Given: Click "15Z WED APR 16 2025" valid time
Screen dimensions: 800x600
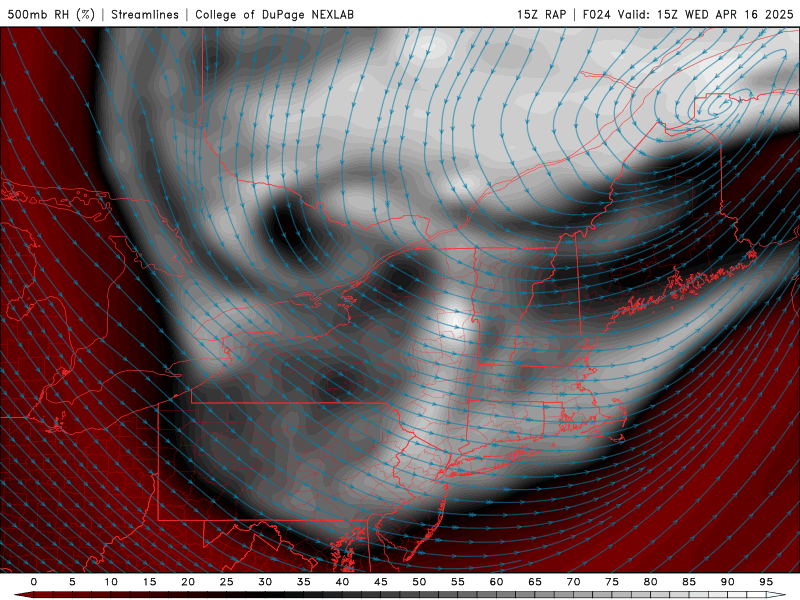Looking at the screenshot, I should tap(726, 14).
